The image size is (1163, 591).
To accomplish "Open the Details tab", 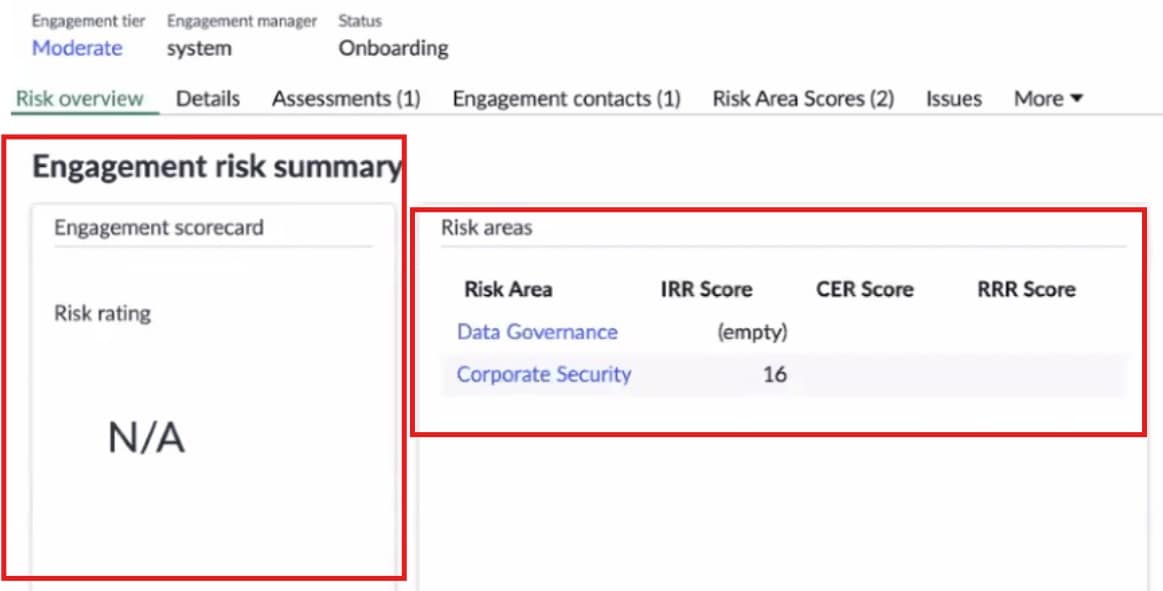I will (208, 99).
